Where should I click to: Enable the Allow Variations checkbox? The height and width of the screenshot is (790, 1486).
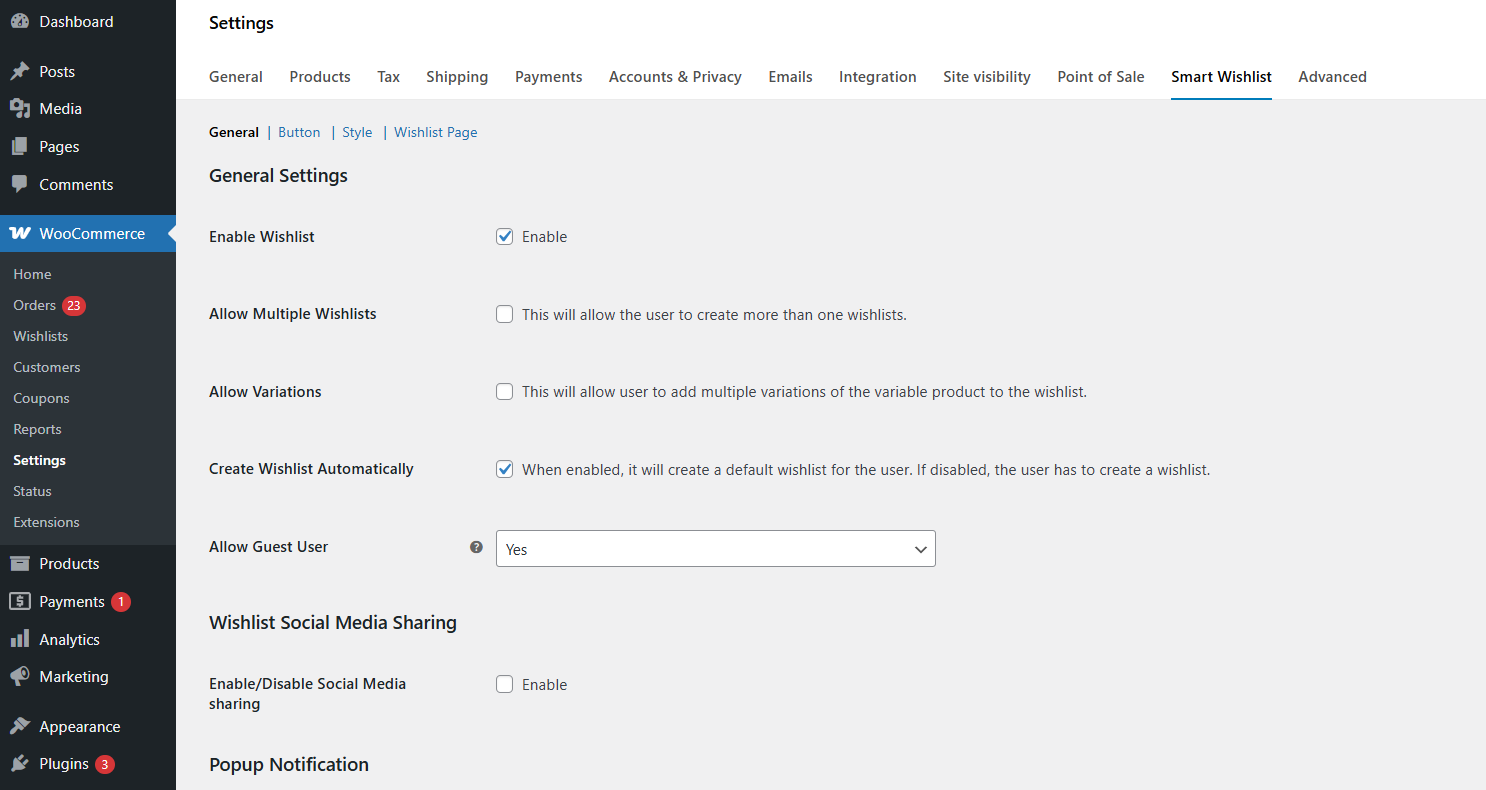click(x=505, y=392)
